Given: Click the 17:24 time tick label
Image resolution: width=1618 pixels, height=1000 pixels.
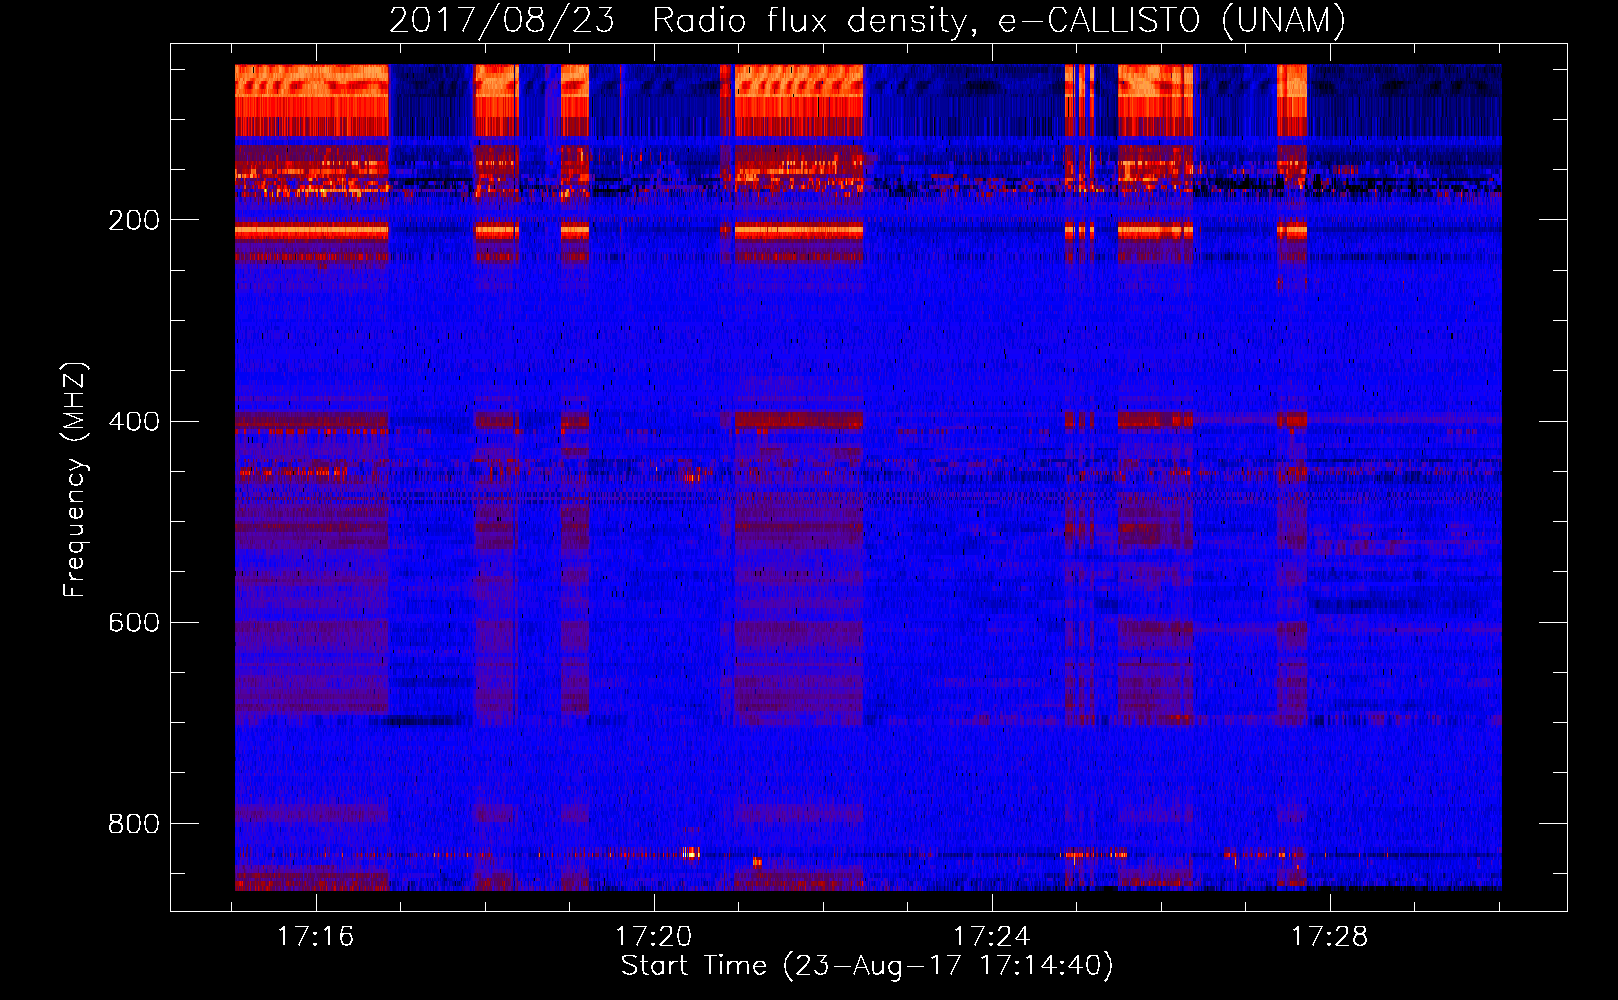Looking at the screenshot, I should pos(992,937).
